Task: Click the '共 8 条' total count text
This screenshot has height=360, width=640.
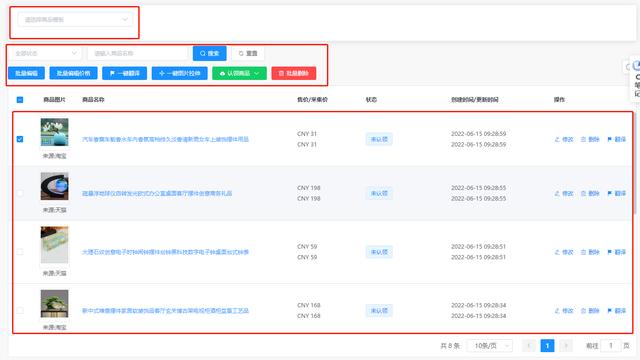Action: (450, 346)
